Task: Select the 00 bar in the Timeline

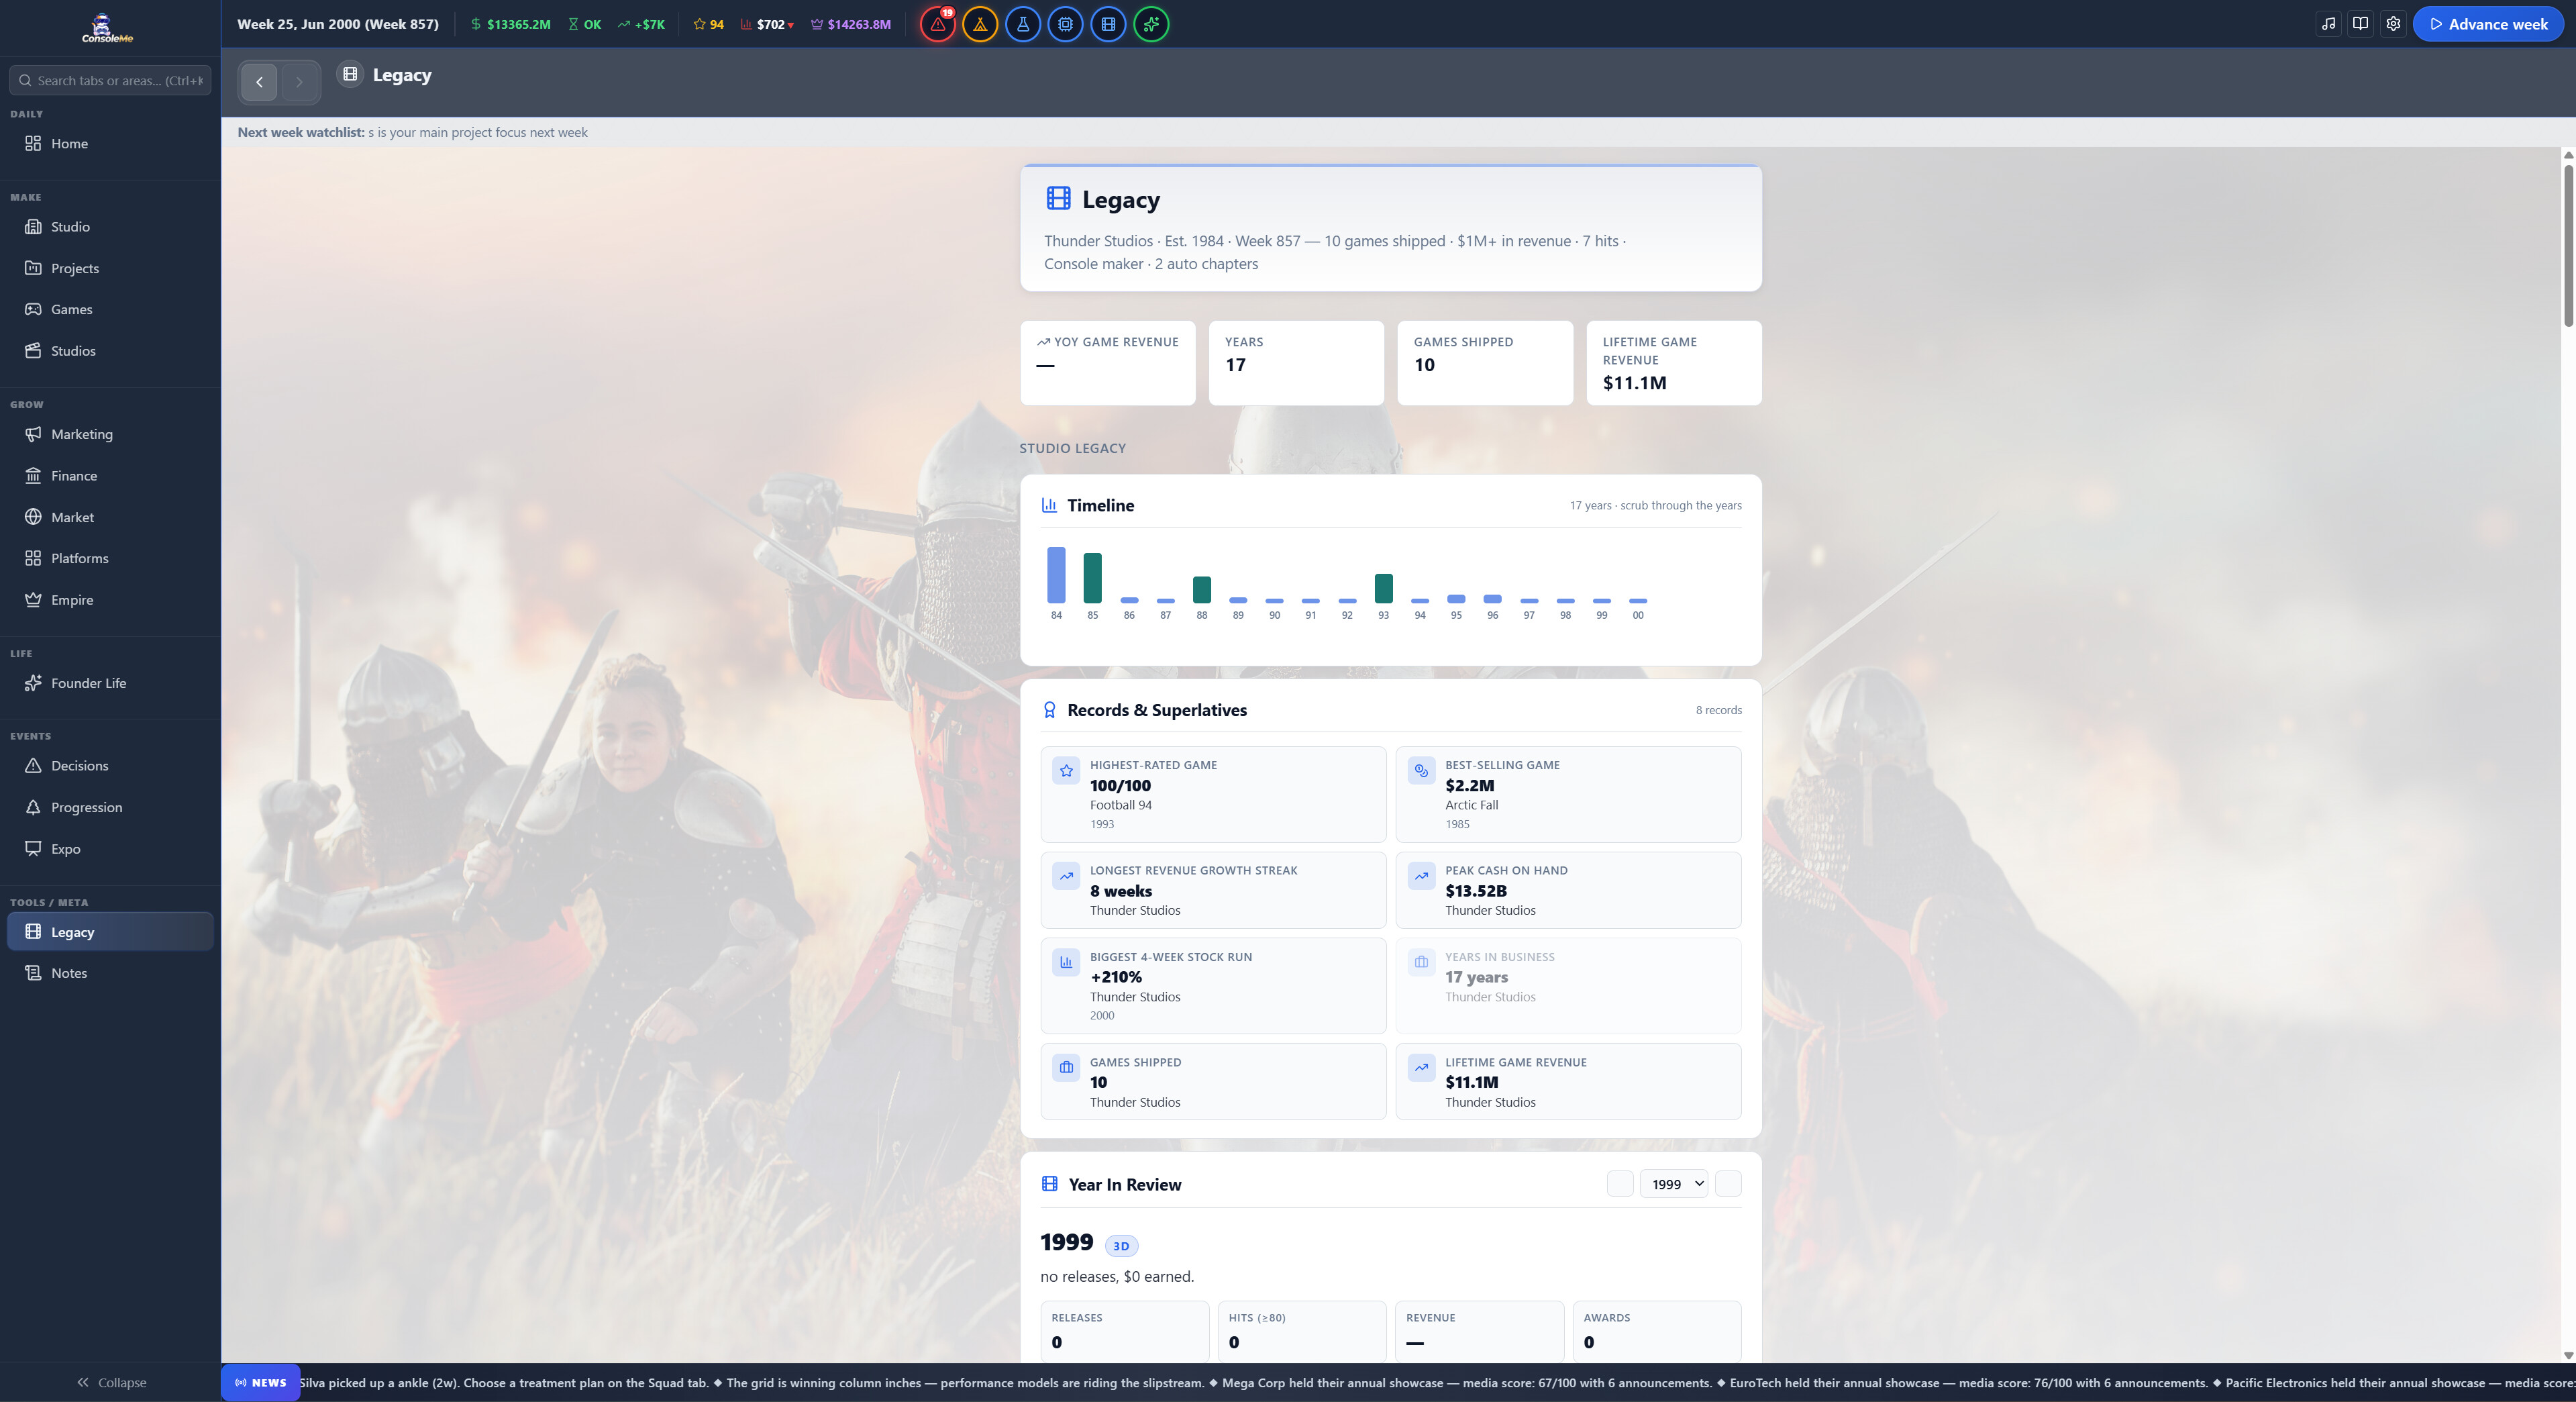Action: coord(1638,601)
